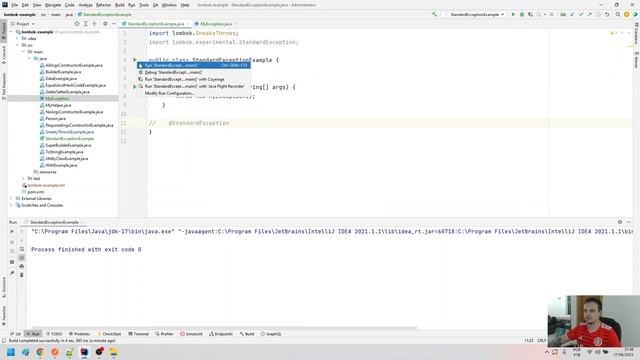Open the StandardExceptionExample run configuration dropdown
640x360 pixels.
tap(476, 14)
